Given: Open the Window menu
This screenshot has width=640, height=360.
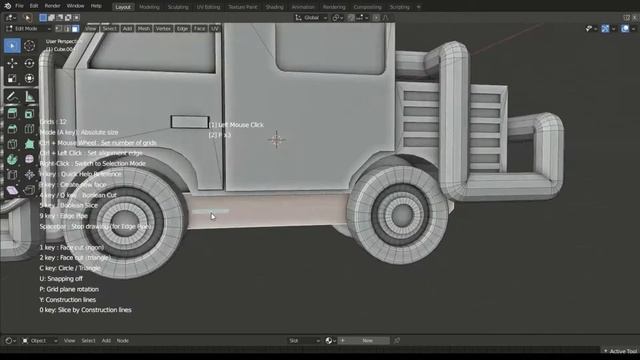Looking at the screenshot, I should (75, 6).
